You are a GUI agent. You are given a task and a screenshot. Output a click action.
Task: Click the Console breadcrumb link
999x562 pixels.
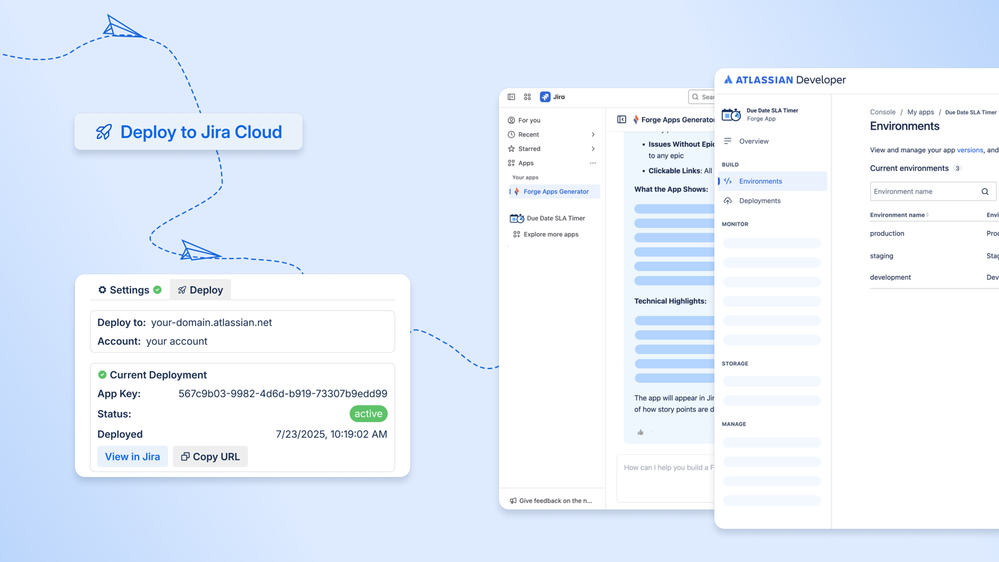coord(882,112)
